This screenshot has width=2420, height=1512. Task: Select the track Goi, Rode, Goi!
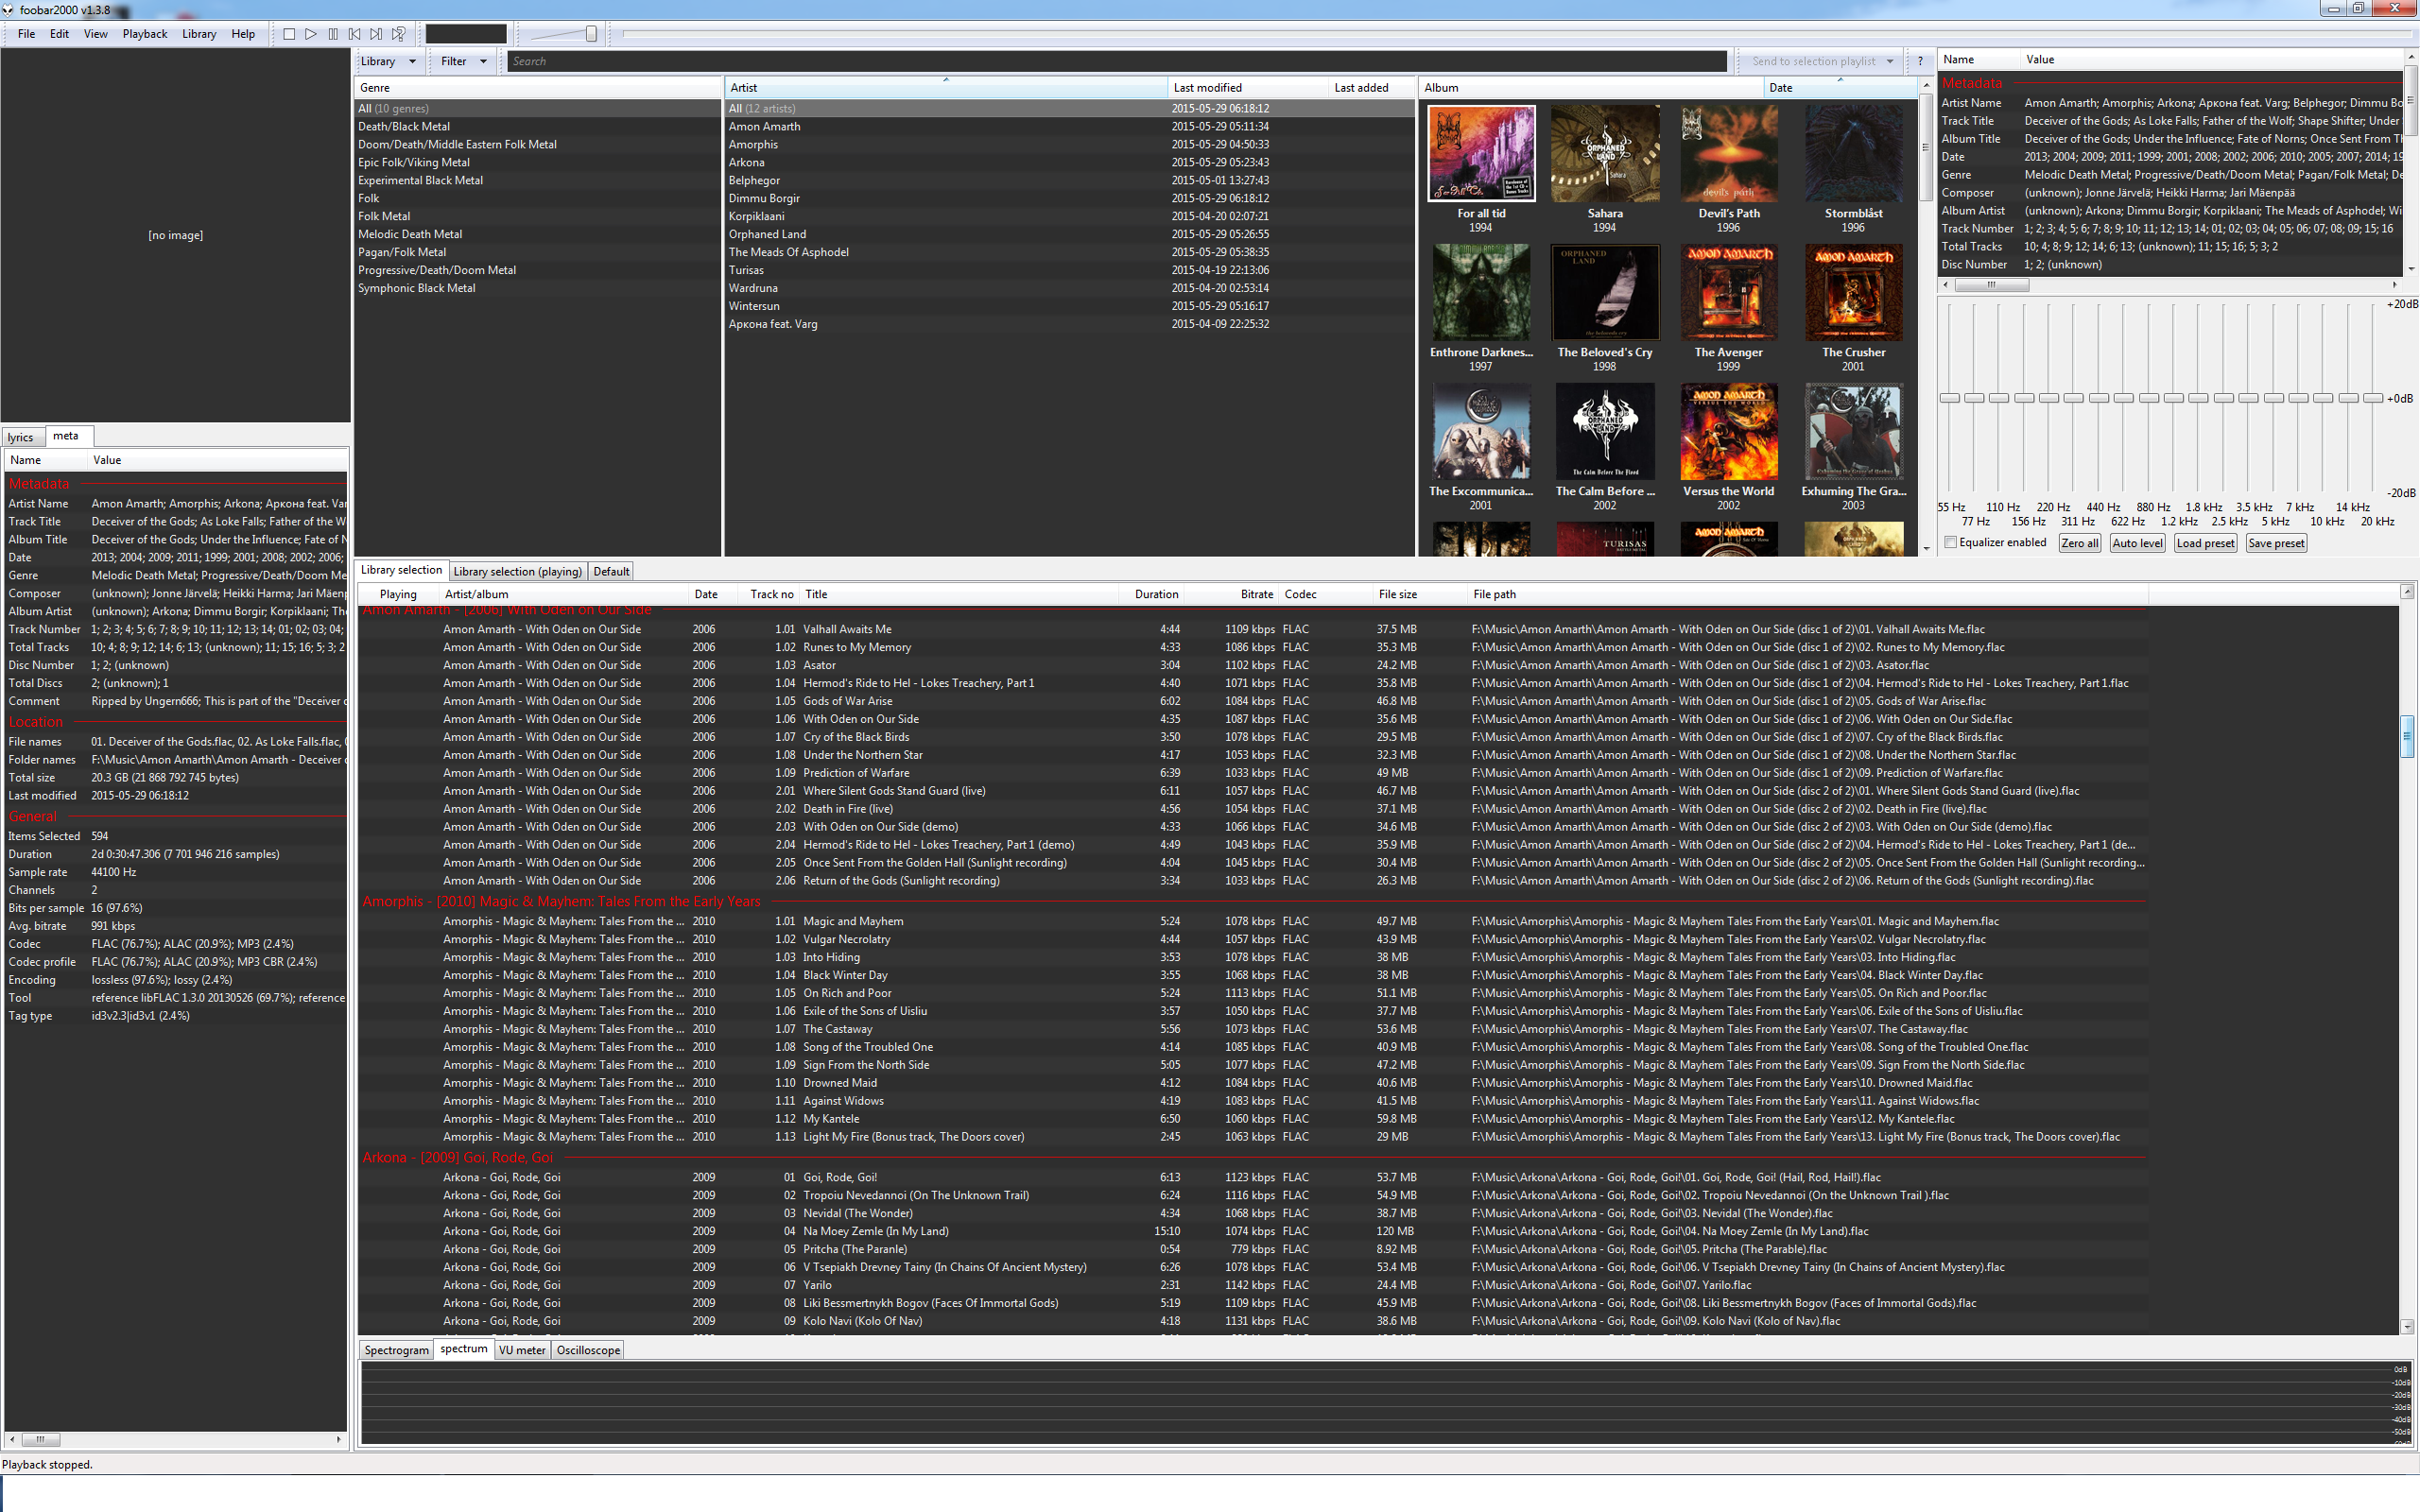click(1252, 1177)
